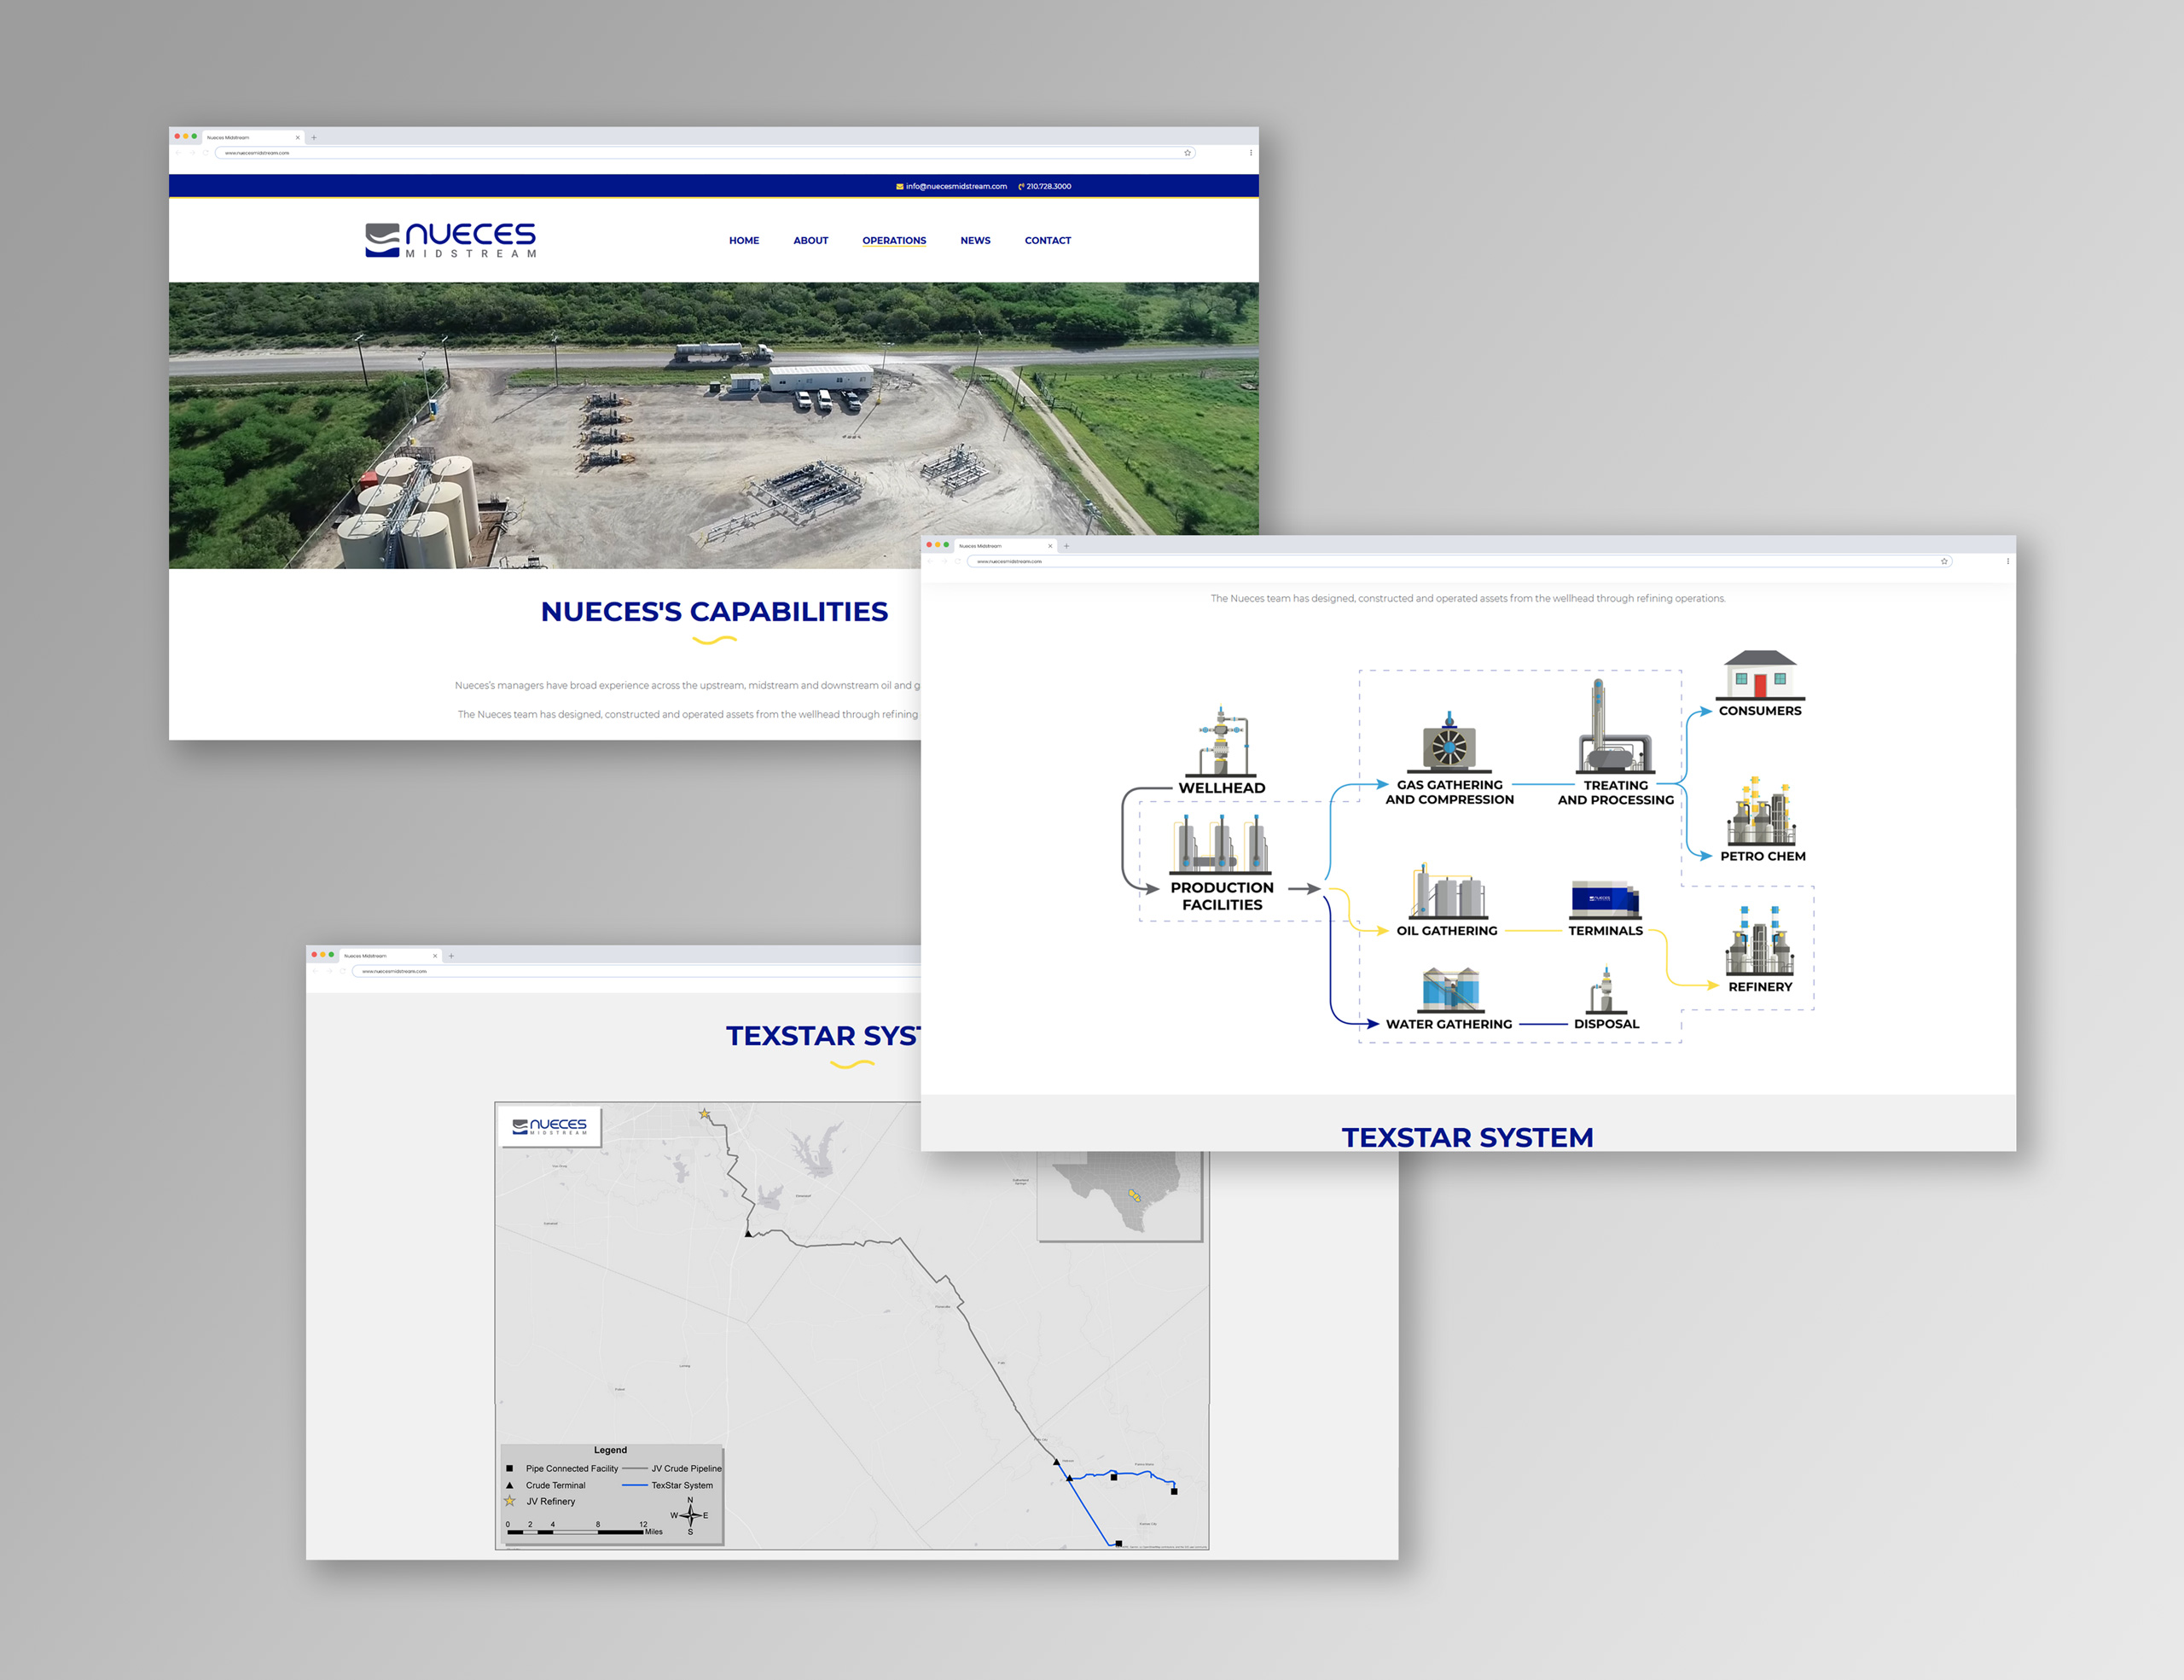Click the TEXSTAR SYSTEM heading in diagram window
This screenshot has height=1680, width=2184.
pyautogui.click(x=1467, y=1137)
